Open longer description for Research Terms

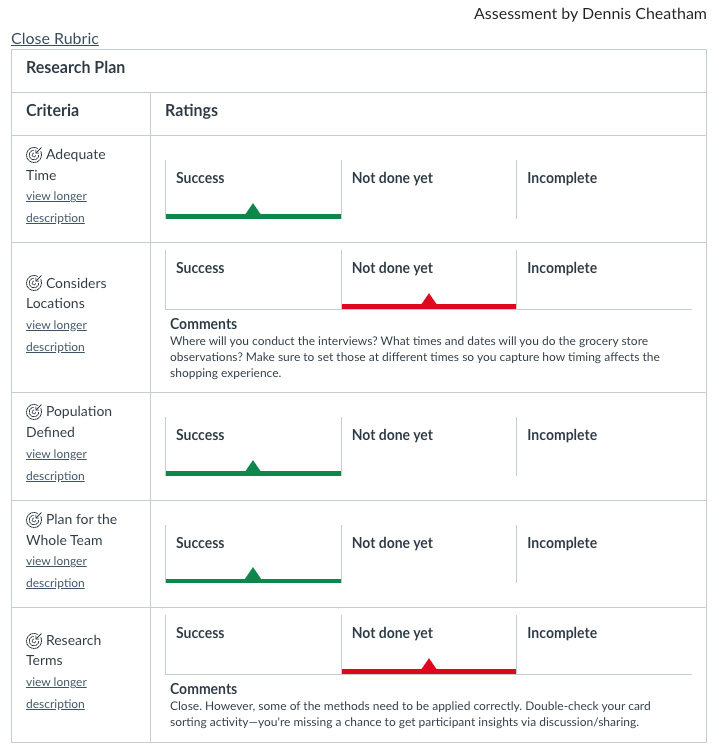56,692
